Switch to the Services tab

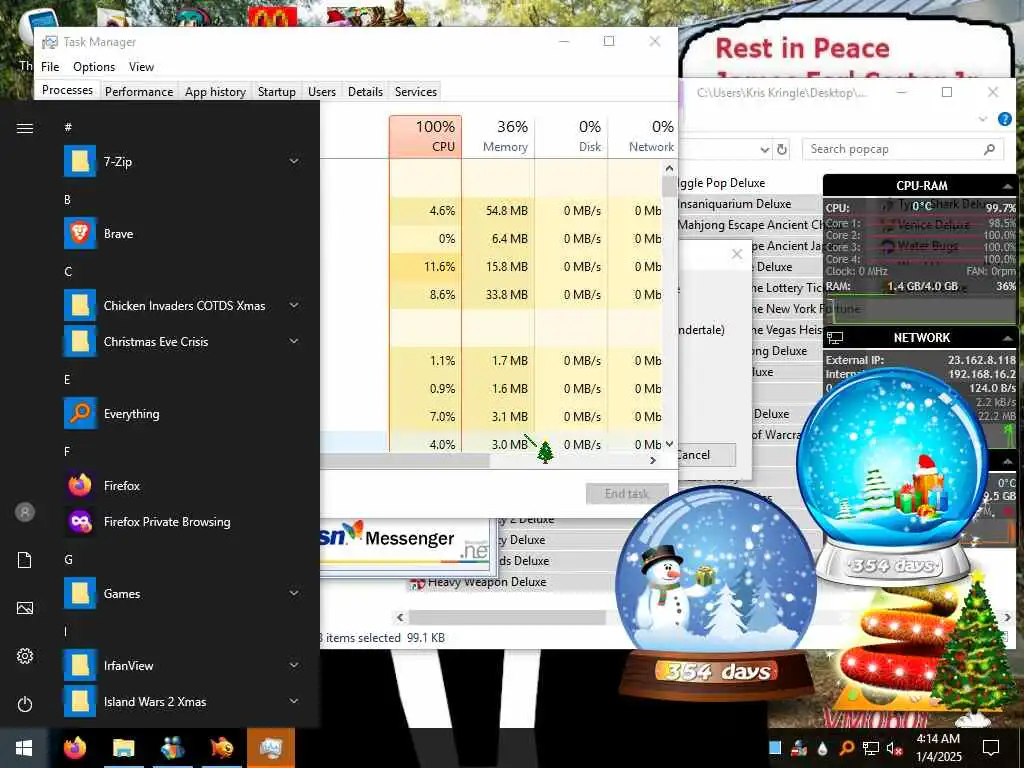coord(415,91)
